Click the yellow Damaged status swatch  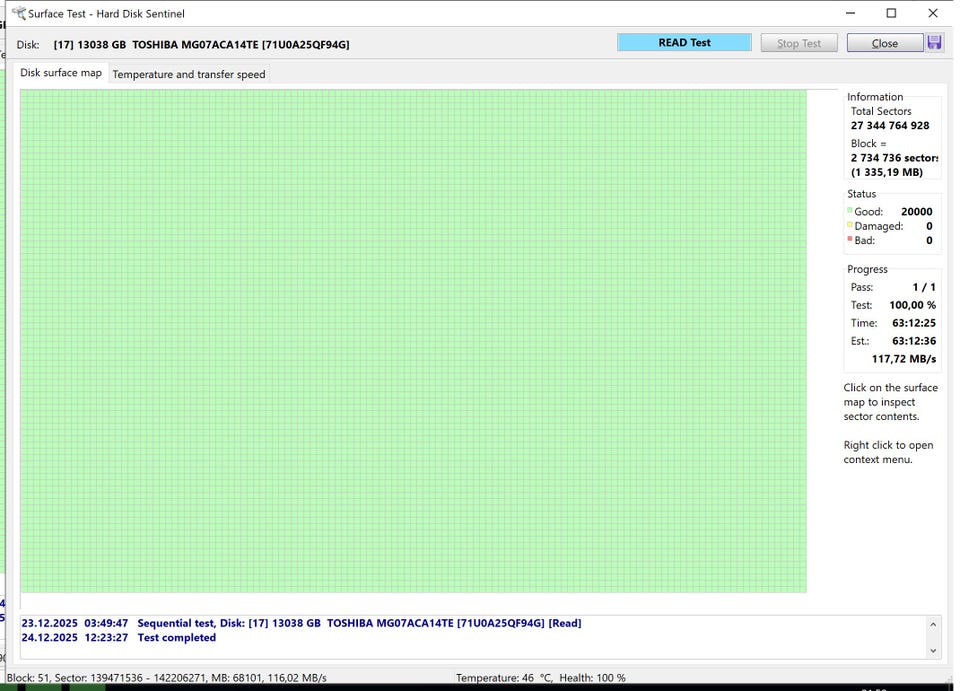pyautogui.click(x=850, y=225)
